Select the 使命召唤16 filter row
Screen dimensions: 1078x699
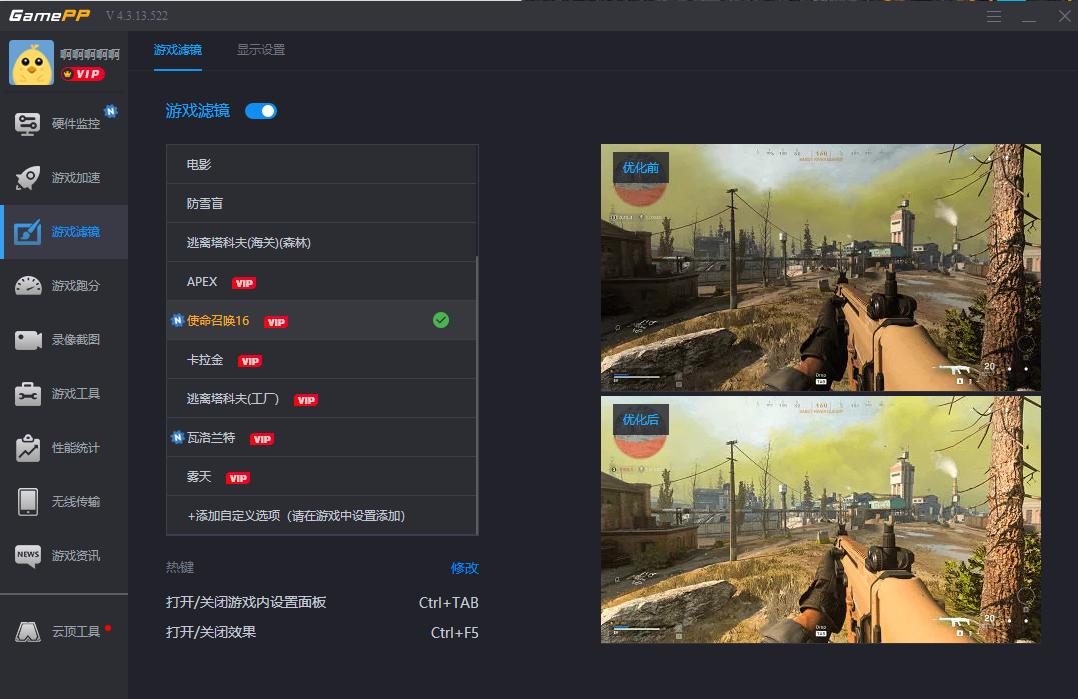click(321, 320)
